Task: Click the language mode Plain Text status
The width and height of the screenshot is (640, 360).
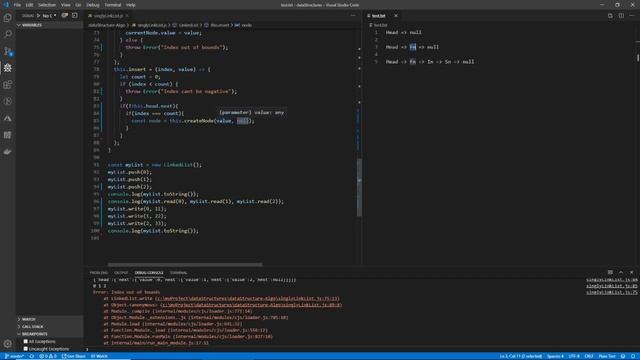Action: click(x=607, y=356)
